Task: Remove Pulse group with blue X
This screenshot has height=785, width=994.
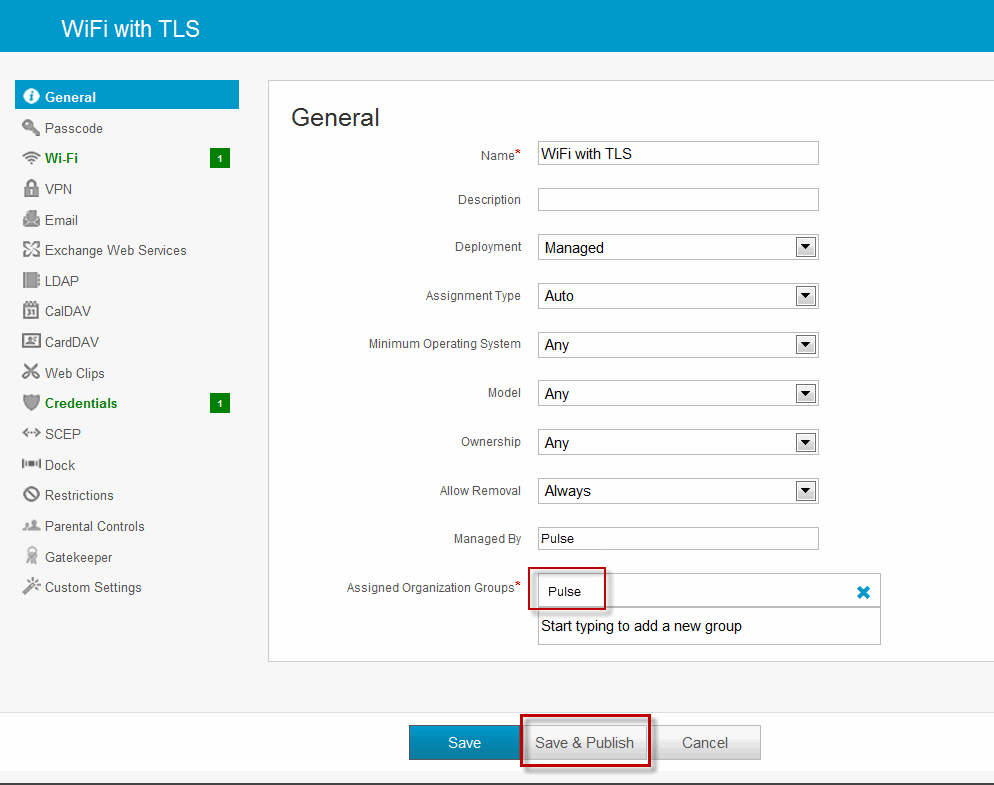Action: point(863,592)
